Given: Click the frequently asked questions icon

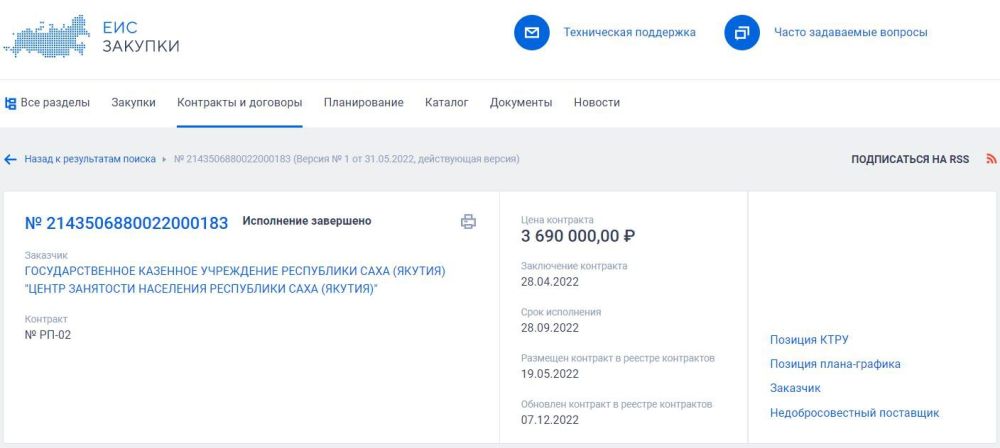Looking at the screenshot, I should [x=742, y=32].
